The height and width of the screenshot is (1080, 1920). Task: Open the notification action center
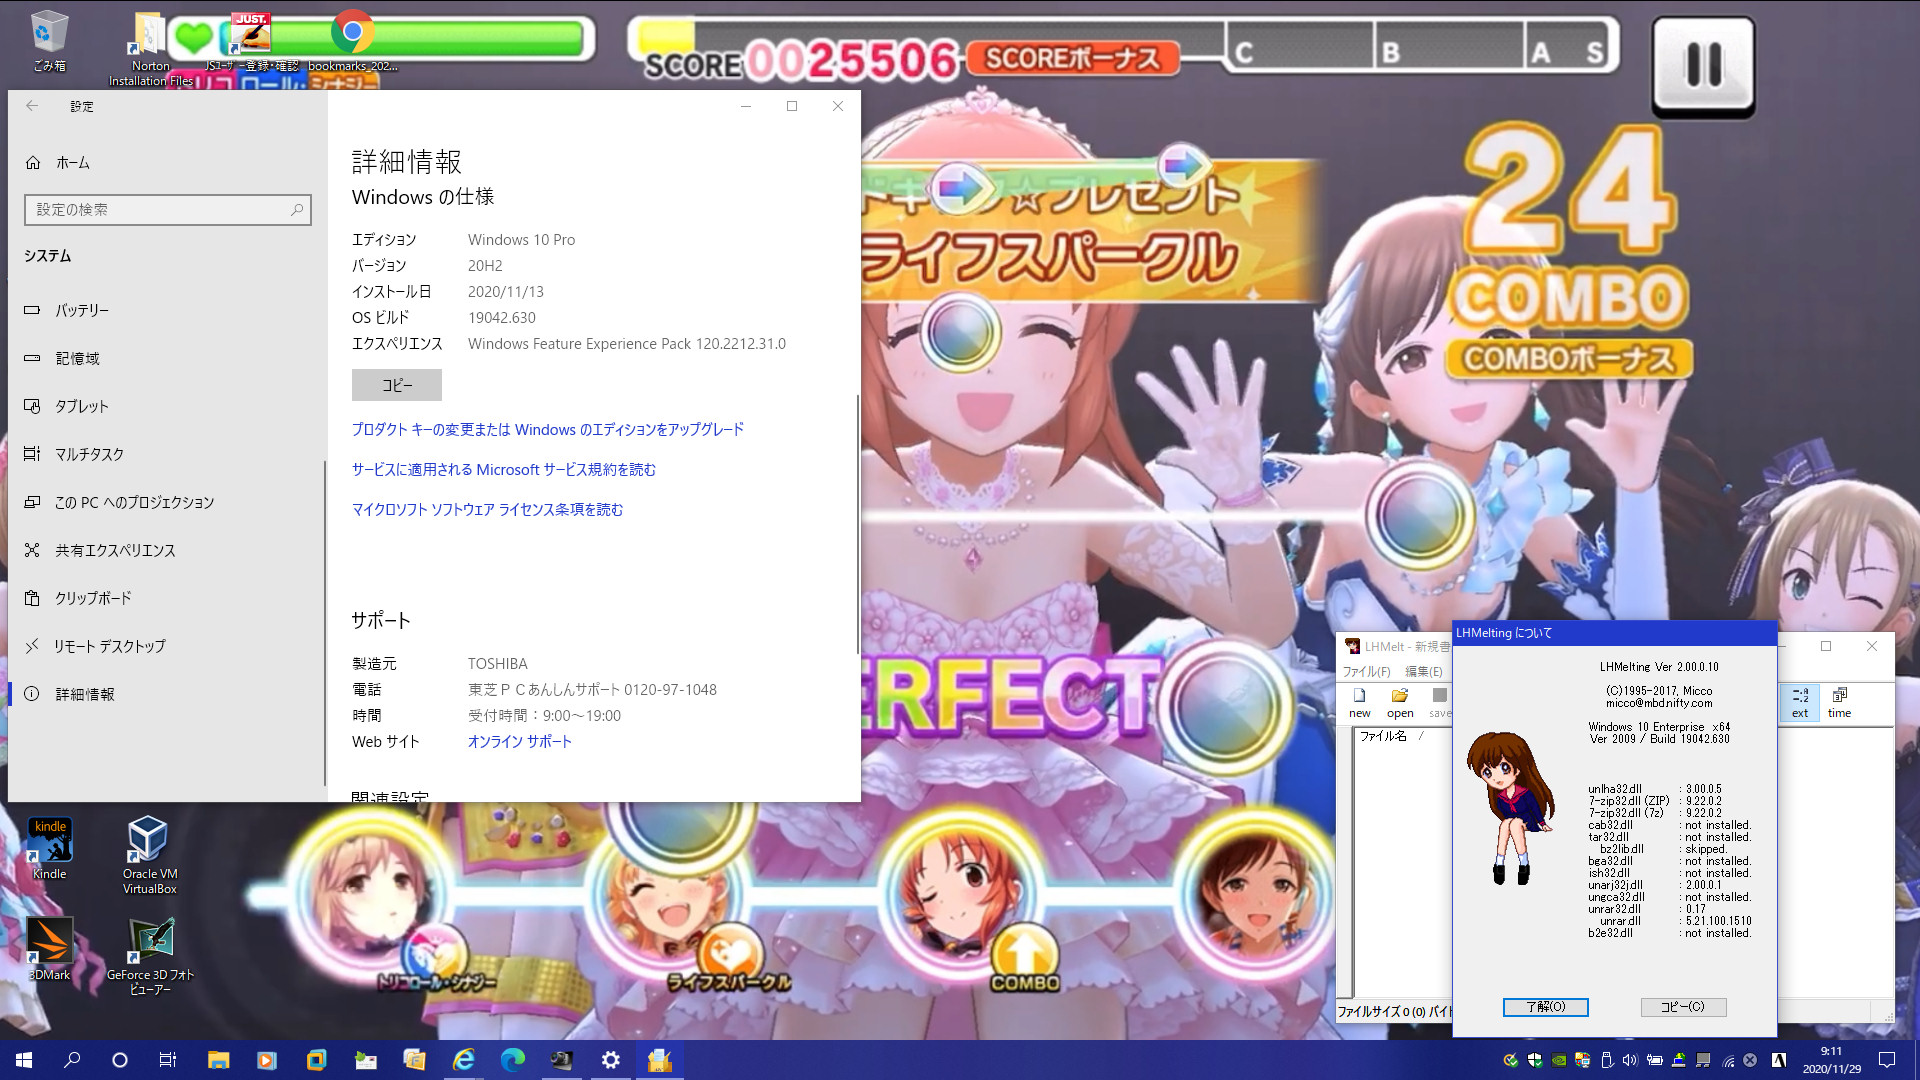point(1887,1060)
